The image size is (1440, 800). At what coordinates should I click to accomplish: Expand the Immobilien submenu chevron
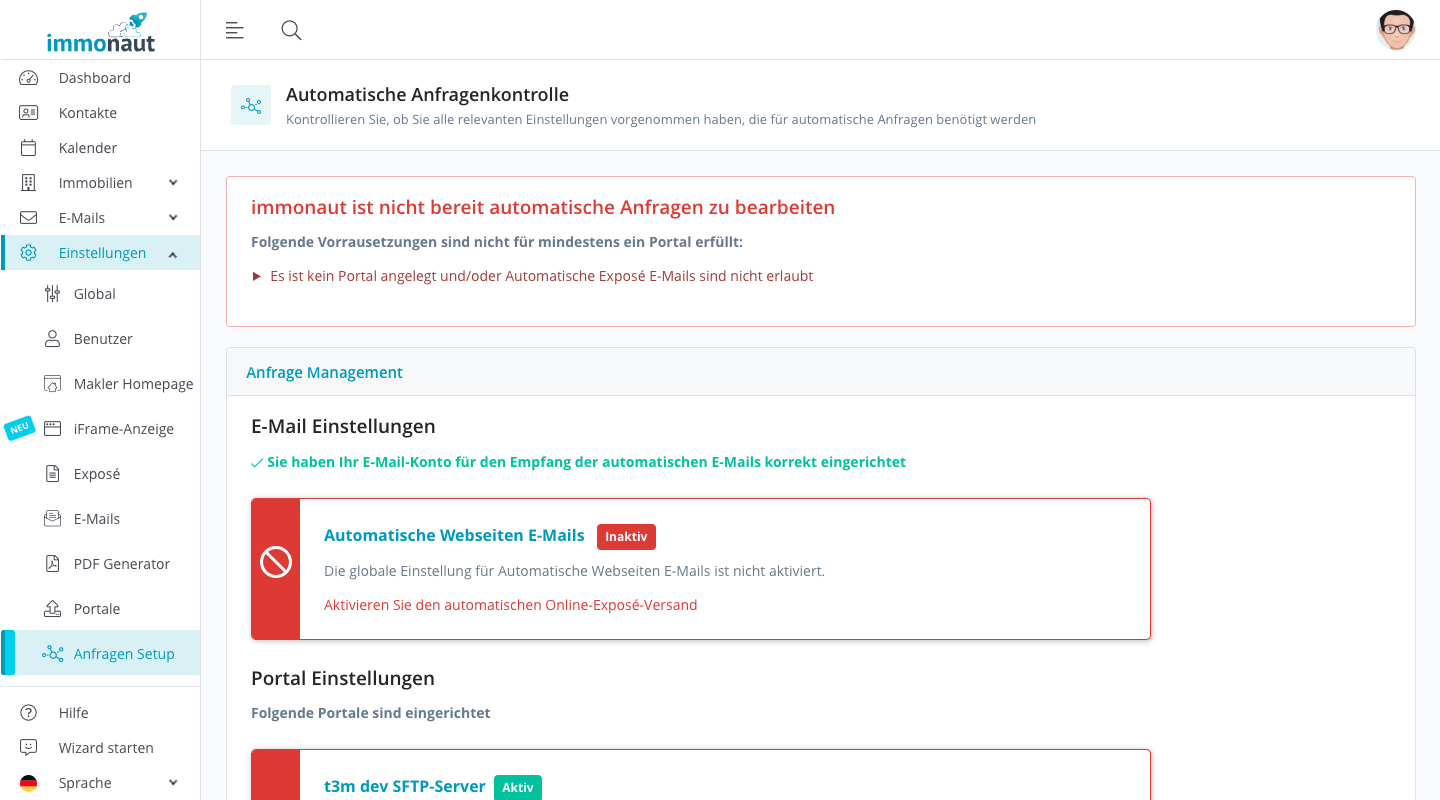(x=173, y=183)
